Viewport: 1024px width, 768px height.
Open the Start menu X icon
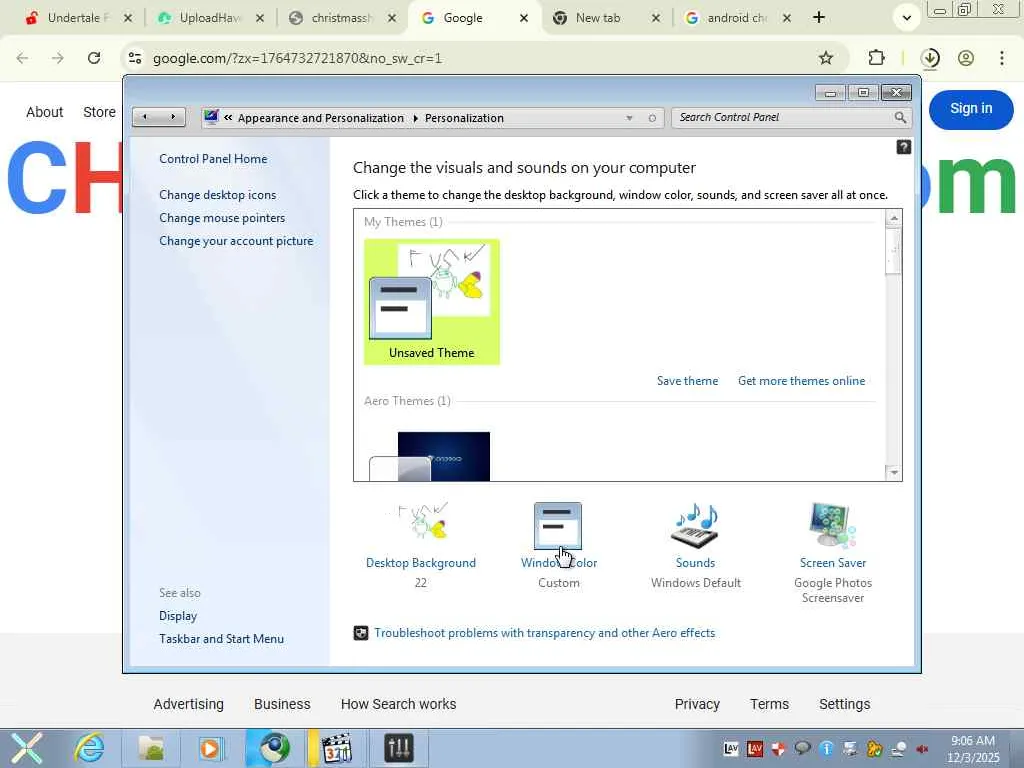coord(26,748)
